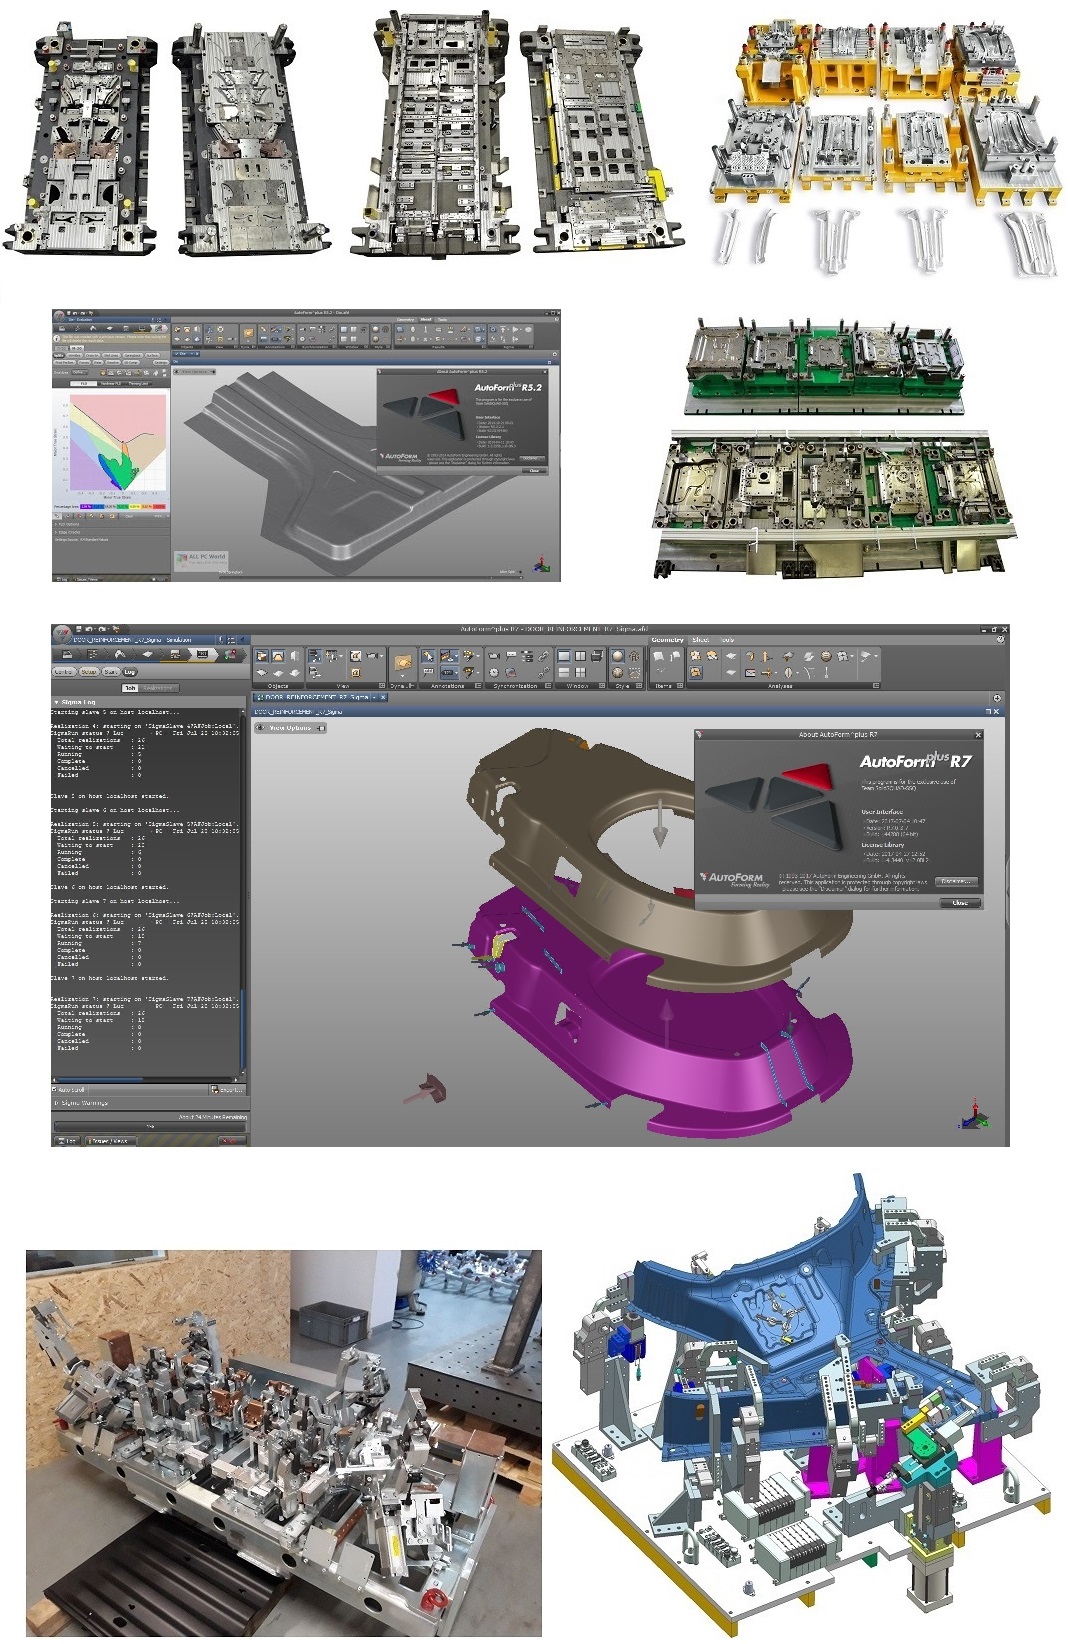
Task: Select single-window layout icon in Window group
Action: click(x=564, y=656)
